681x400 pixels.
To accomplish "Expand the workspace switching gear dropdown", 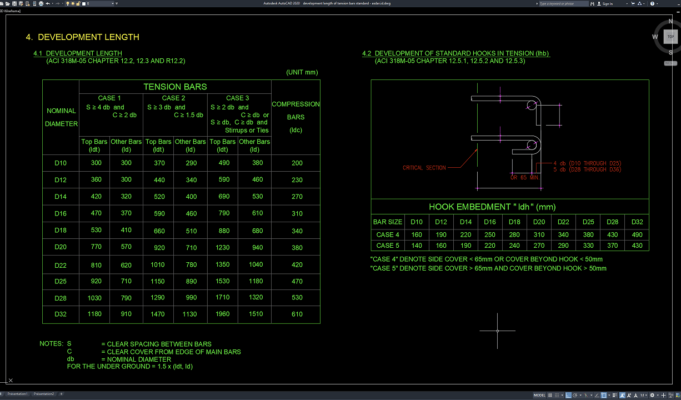I will (x=652, y=395).
